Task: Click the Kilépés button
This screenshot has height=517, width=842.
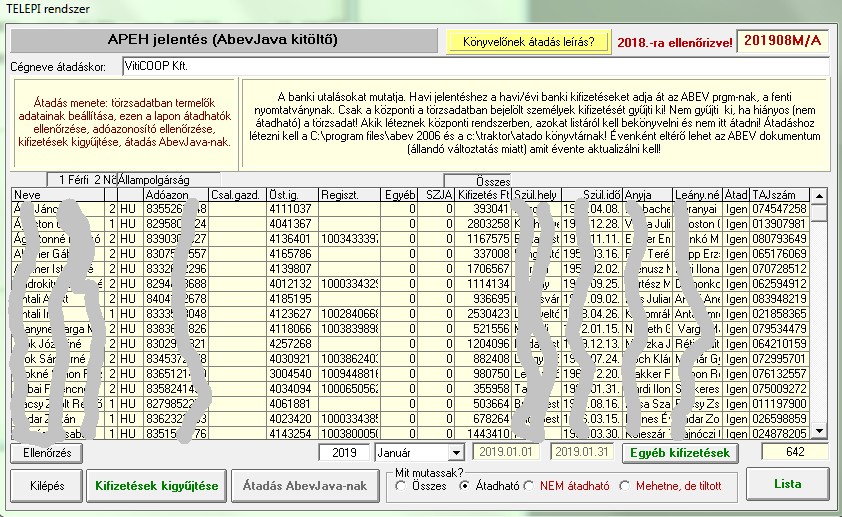Action: 47,486
